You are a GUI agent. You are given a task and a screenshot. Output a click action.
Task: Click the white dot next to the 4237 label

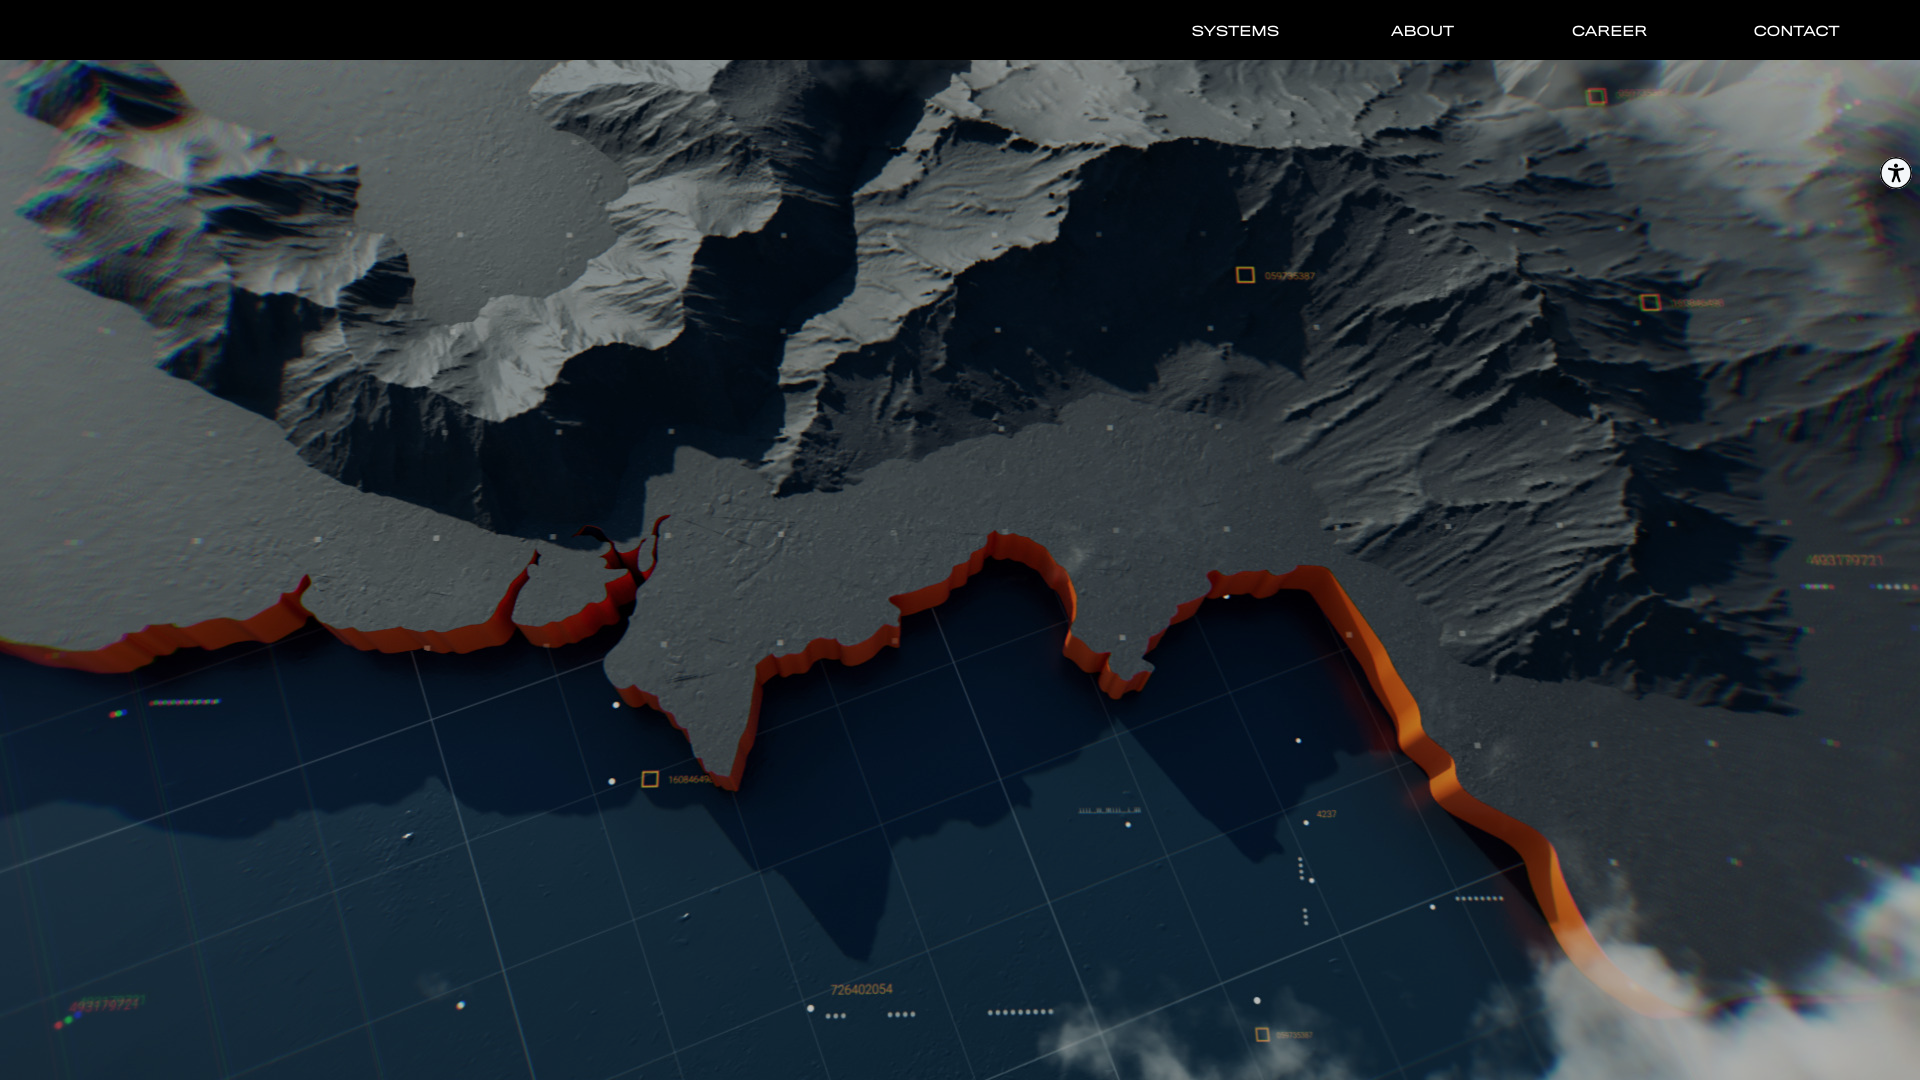pos(1305,823)
